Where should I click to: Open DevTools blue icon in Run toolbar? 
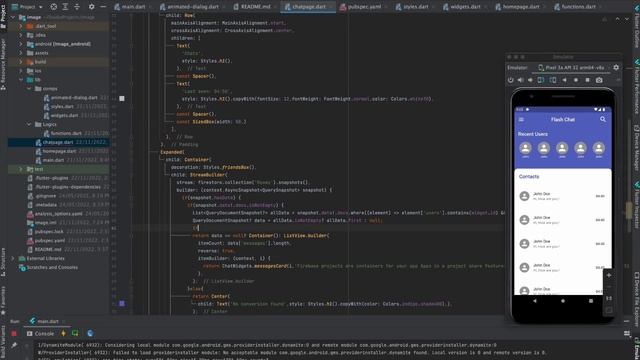point(90,333)
